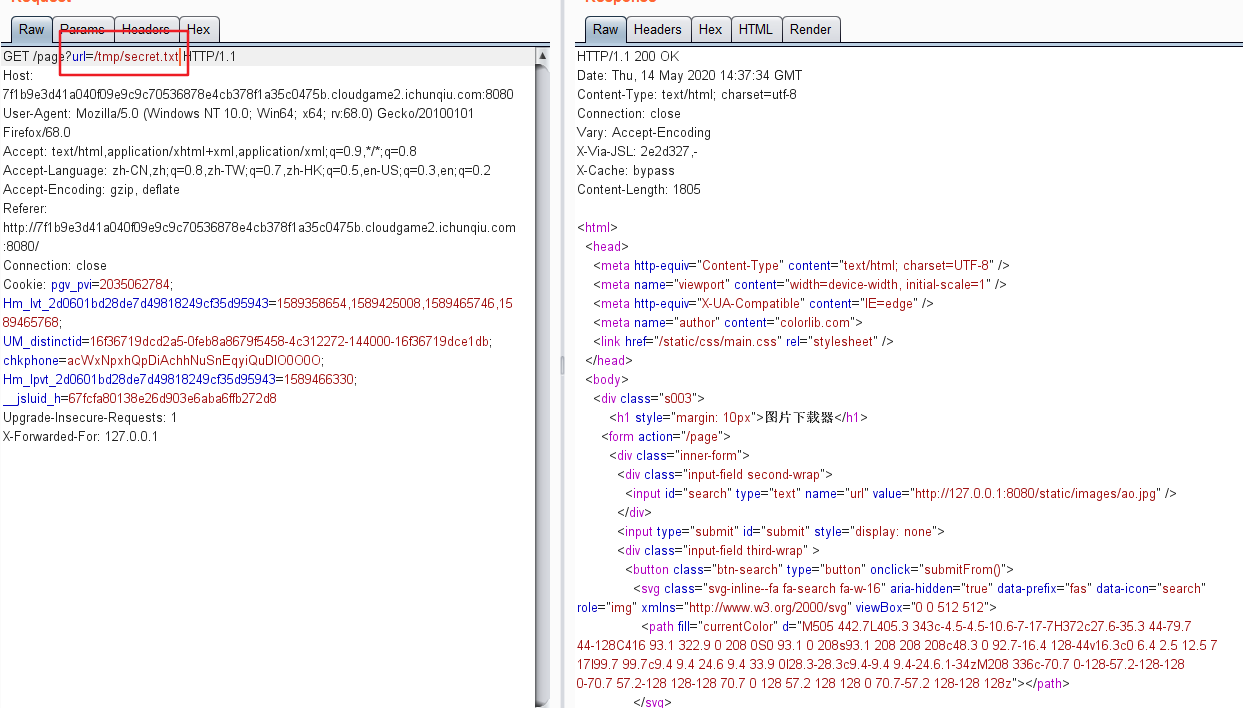Image resolution: width=1243 pixels, height=708 pixels.
Task: Click the request pane scroll-up arrow
Action: tap(543, 55)
